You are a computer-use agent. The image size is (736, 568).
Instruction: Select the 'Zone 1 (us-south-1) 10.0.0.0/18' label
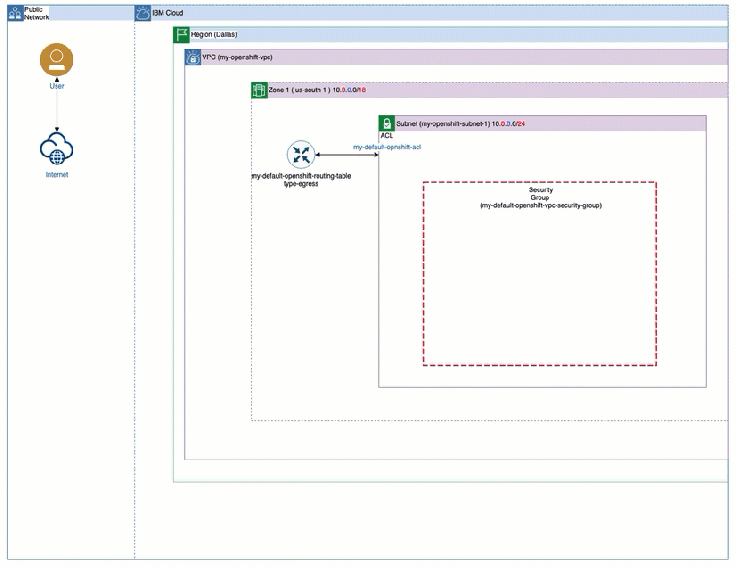pos(317,90)
